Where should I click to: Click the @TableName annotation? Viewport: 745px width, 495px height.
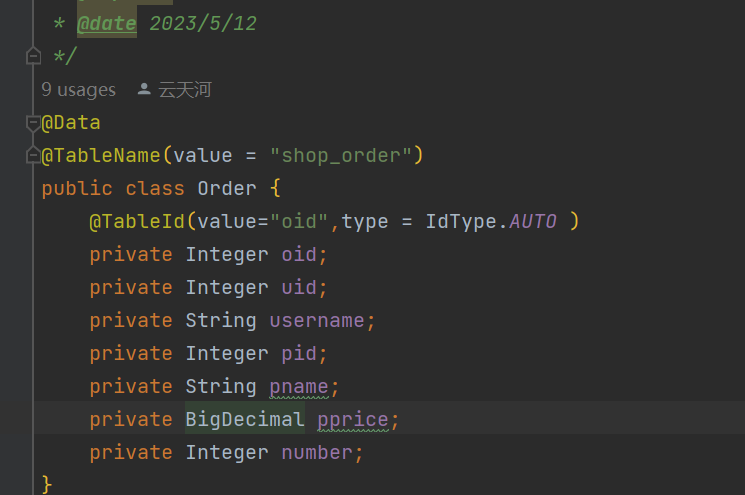point(101,156)
